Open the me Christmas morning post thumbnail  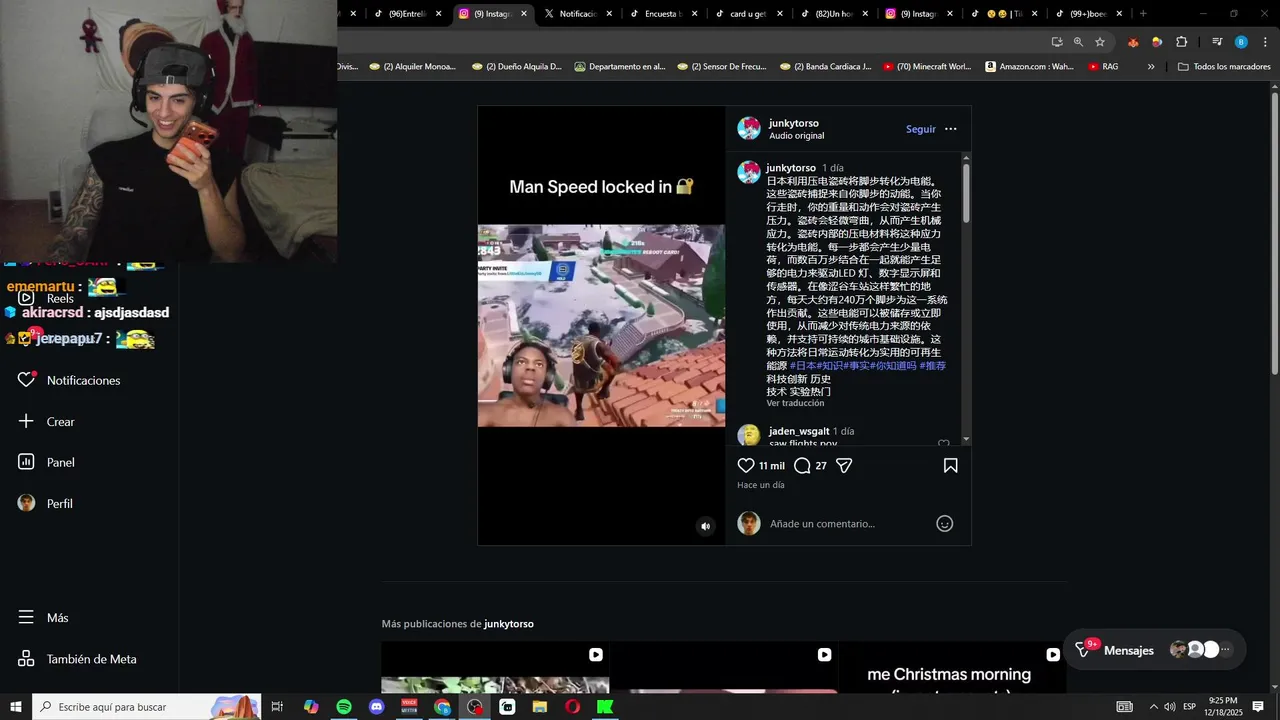coord(951,668)
